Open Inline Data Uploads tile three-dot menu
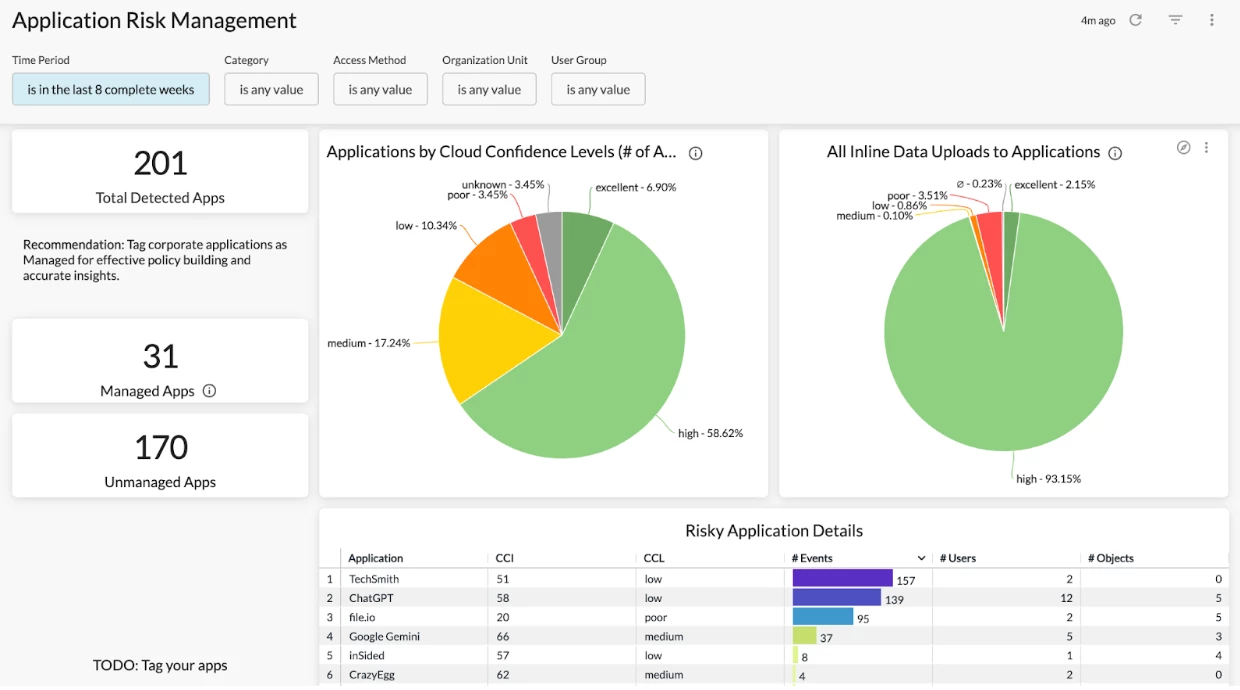 click(1206, 147)
